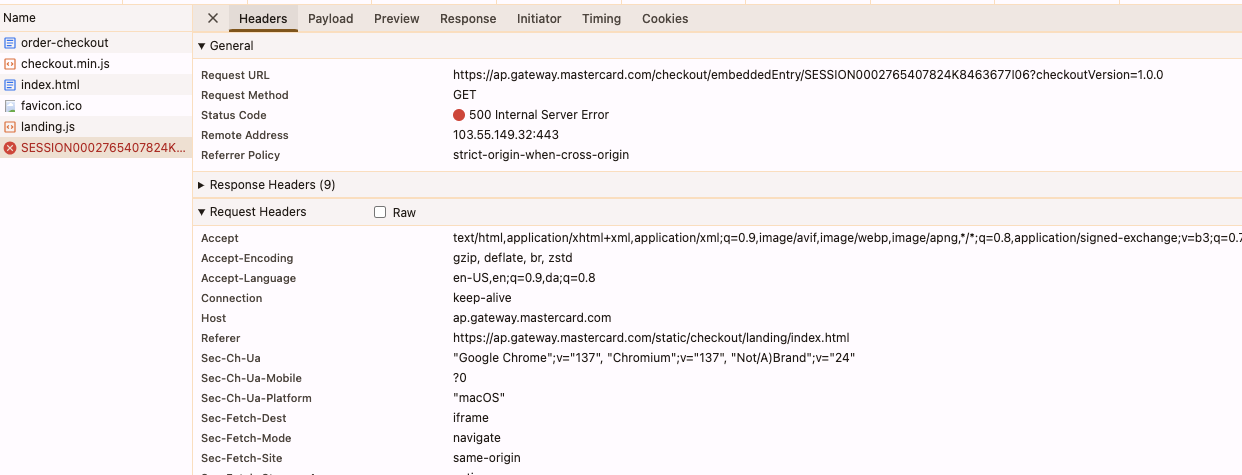Open the Cookies tab
The image size is (1242, 475).
(x=665, y=18)
